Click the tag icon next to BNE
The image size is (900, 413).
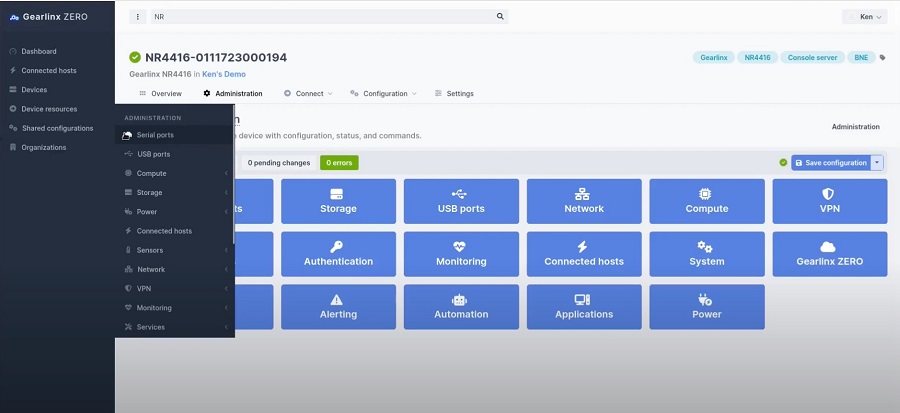(x=882, y=58)
